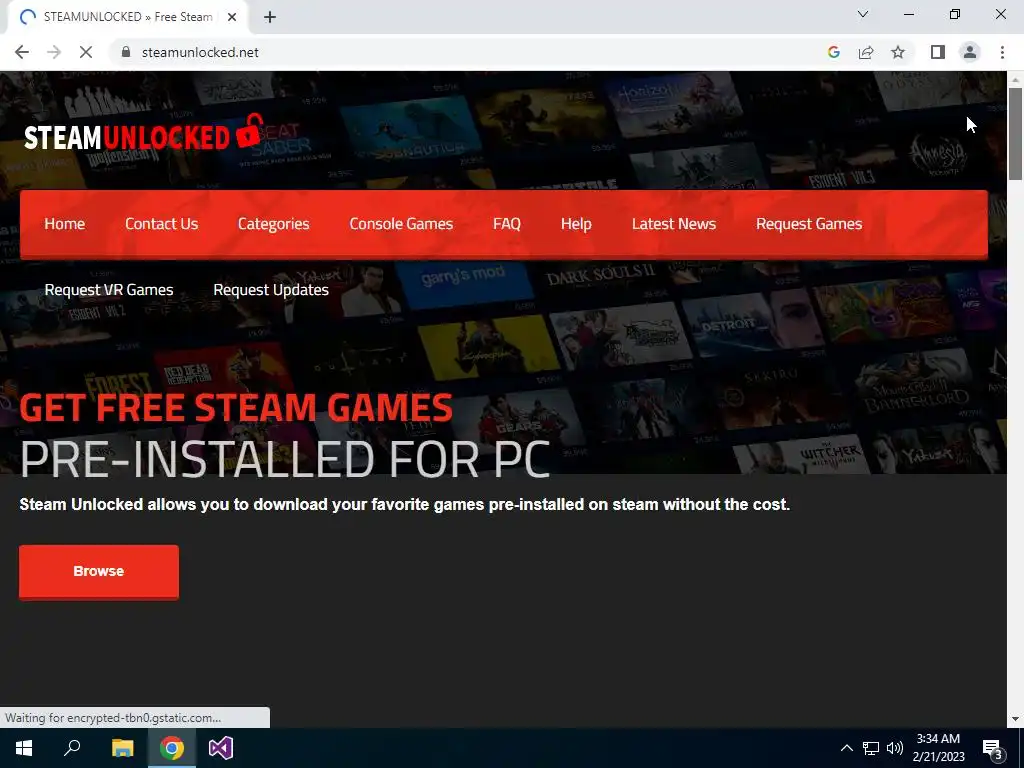Open a new browser tab
Image resolution: width=1024 pixels, height=768 pixels.
(270, 17)
